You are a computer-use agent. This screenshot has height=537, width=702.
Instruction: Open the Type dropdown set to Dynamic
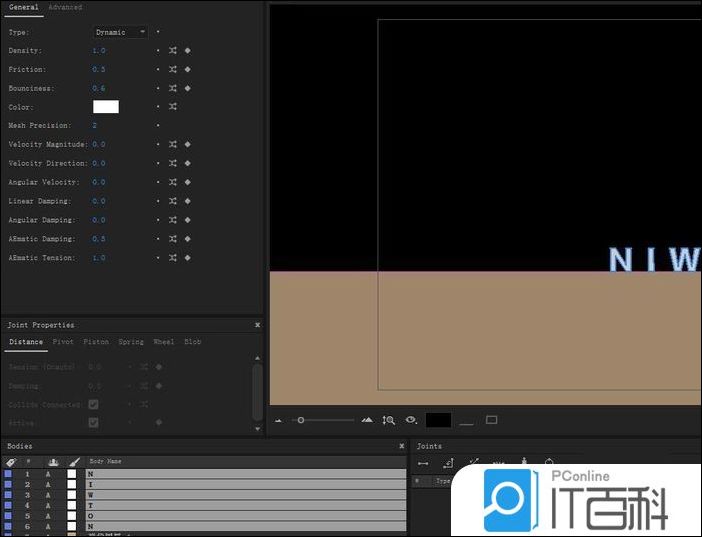(x=121, y=32)
